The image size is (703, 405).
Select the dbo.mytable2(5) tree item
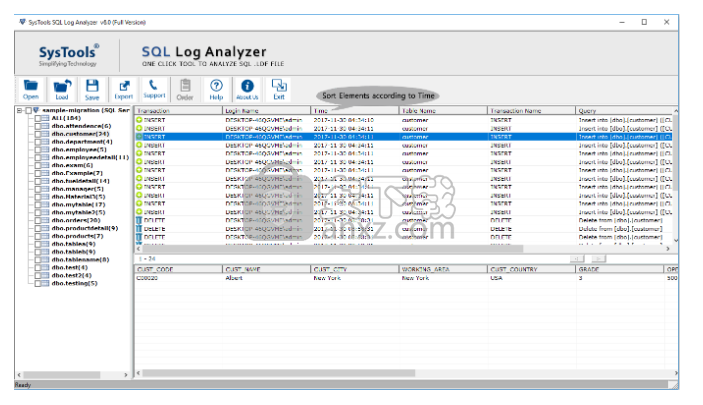[78, 212]
